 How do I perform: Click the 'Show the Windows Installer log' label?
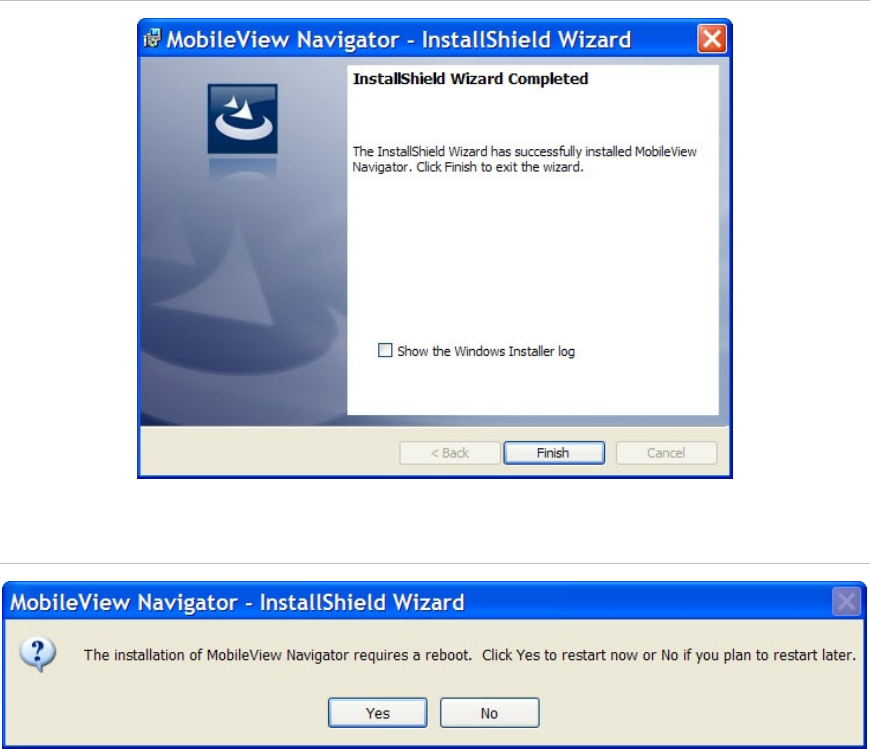pos(486,351)
